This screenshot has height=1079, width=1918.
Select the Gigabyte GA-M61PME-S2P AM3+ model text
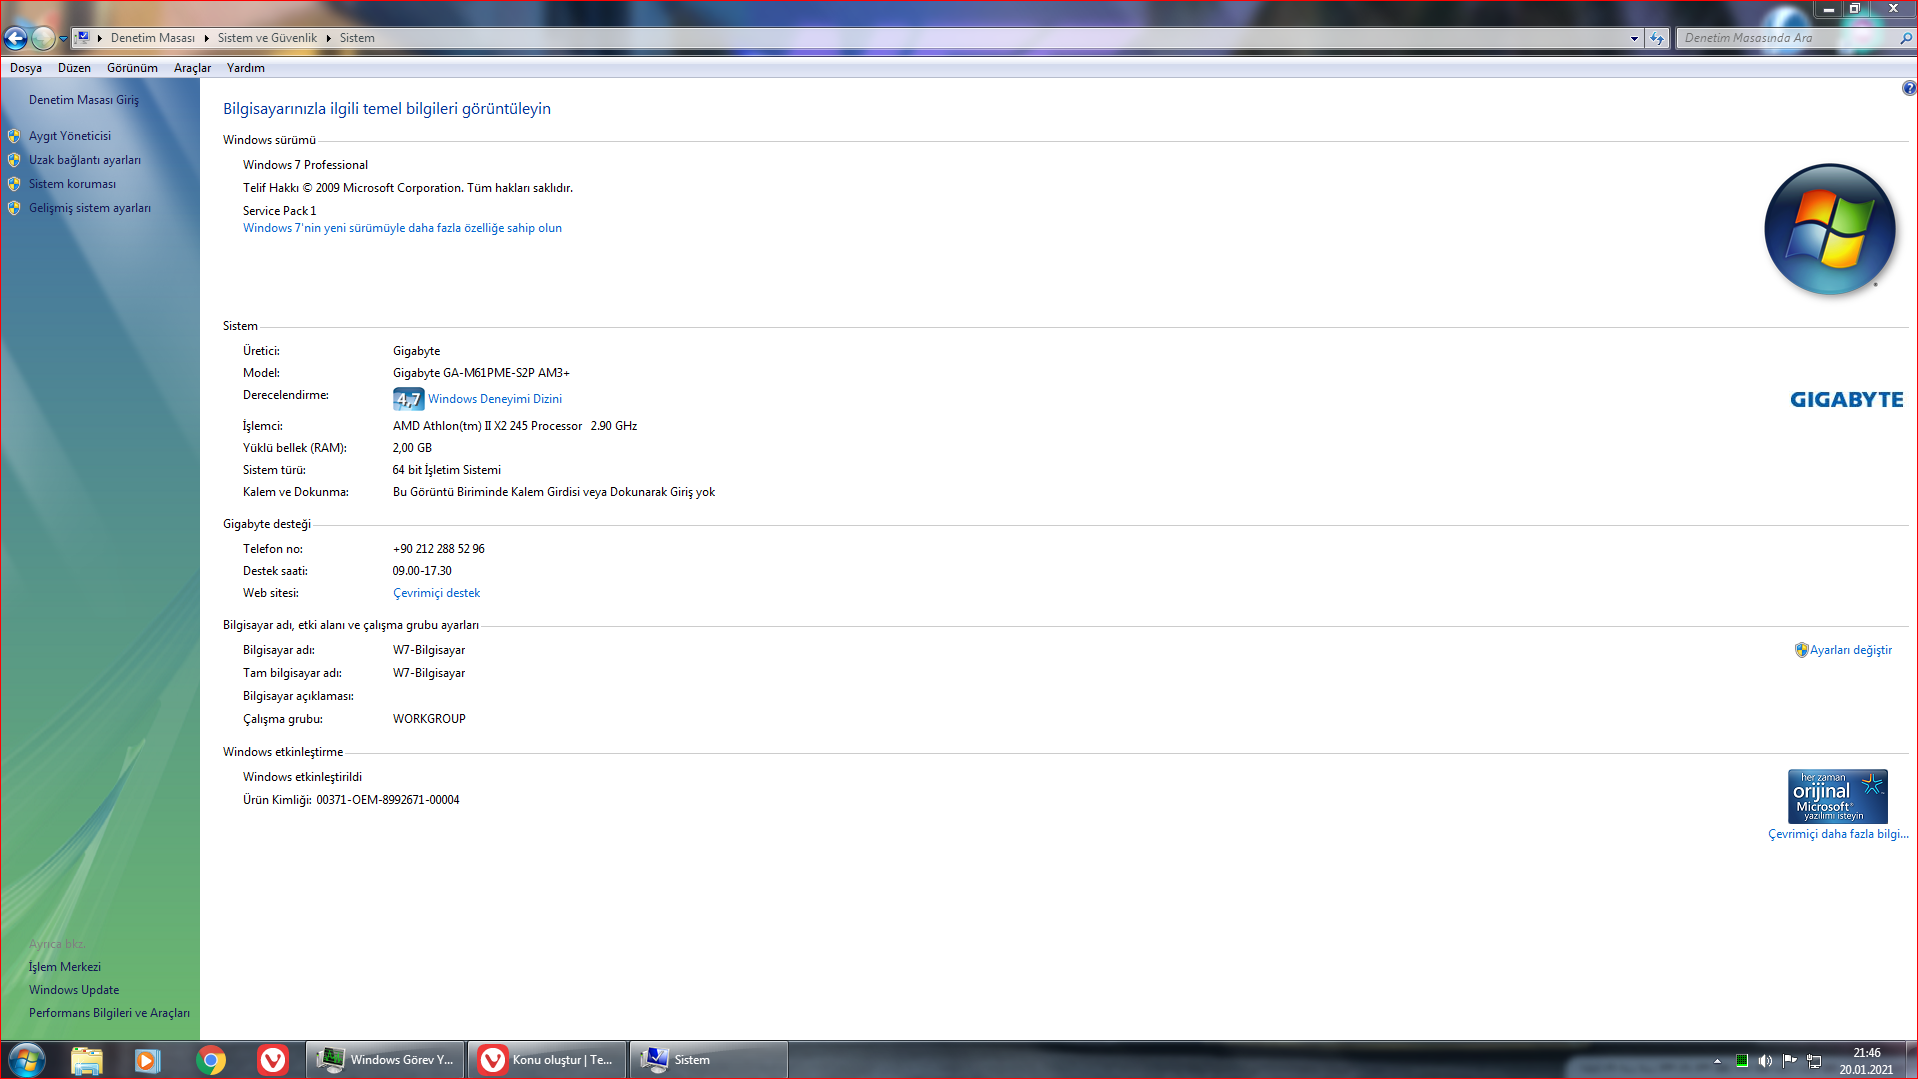[x=481, y=373]
